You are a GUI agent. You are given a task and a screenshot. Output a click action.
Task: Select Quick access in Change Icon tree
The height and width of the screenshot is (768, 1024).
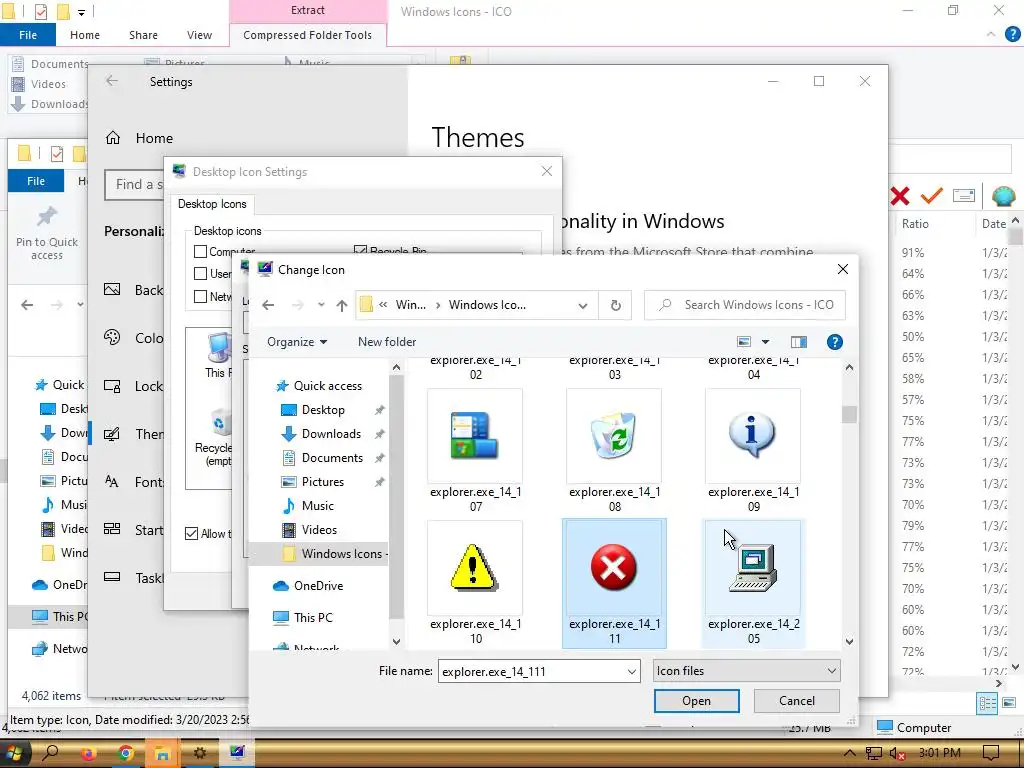point(319,385)
